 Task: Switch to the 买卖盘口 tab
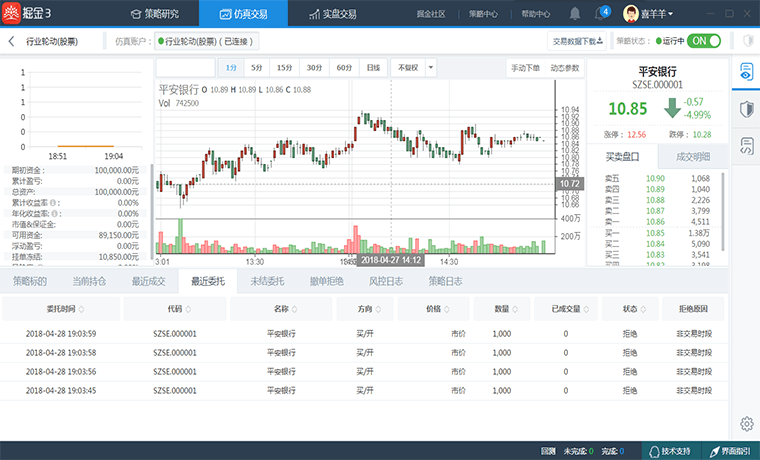pos(622,157)
